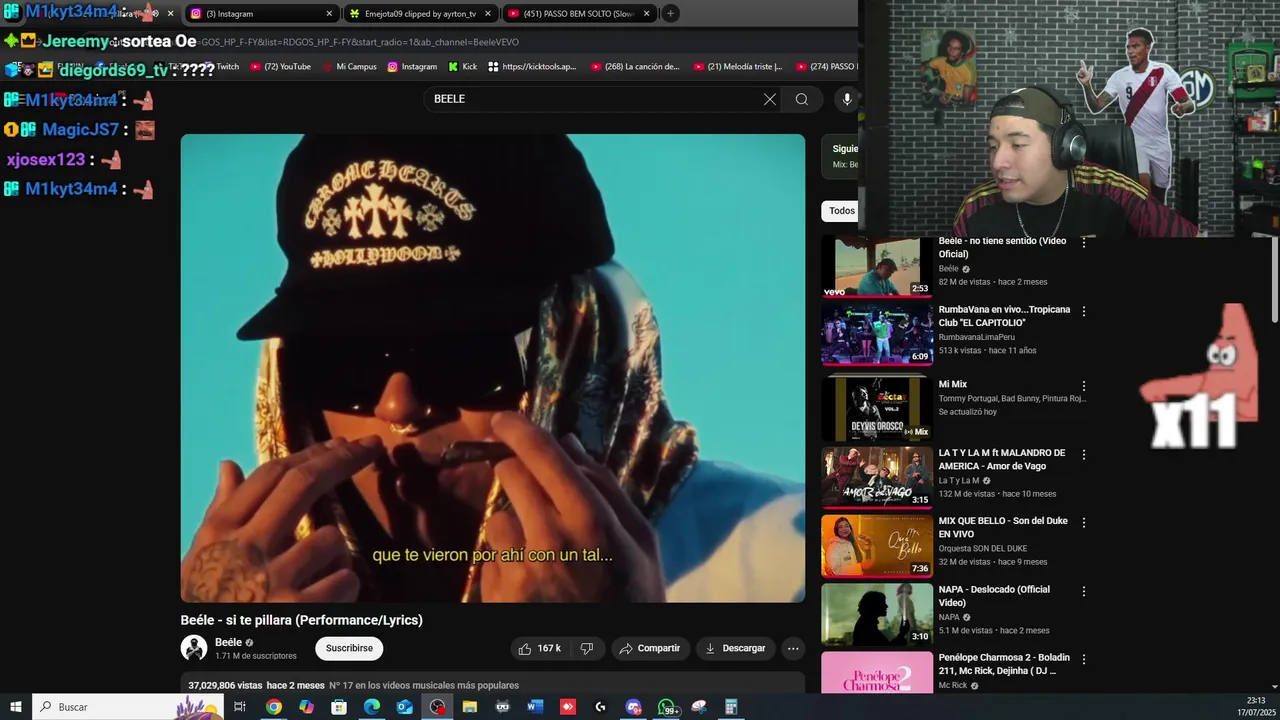
Task: Clear the BEELE search text with X
Action: [769, 99]
